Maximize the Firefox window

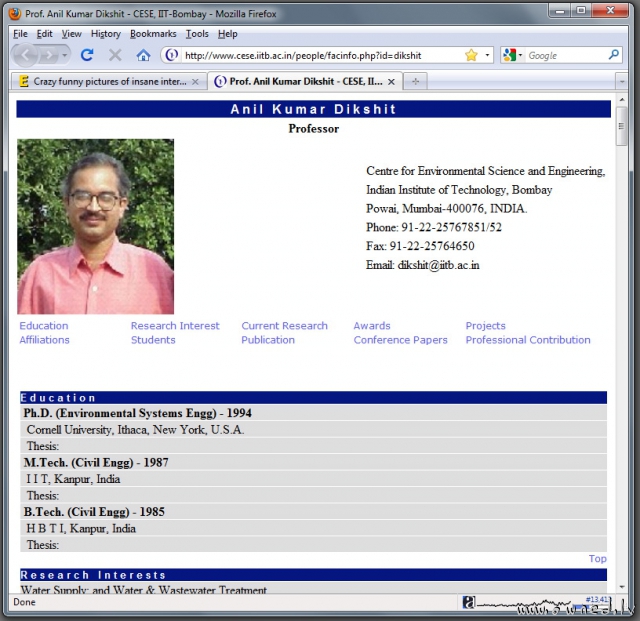[x=581, y=11]
